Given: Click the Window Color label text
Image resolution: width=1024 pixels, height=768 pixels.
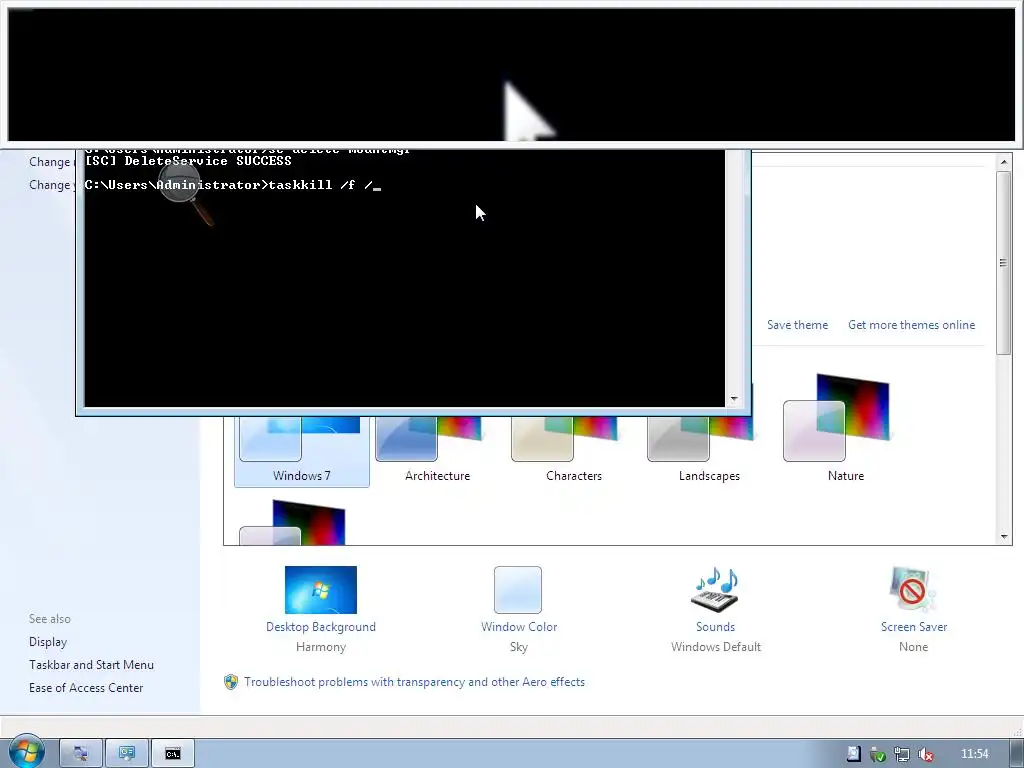Looking at the screenshot, I should point(519,627).
